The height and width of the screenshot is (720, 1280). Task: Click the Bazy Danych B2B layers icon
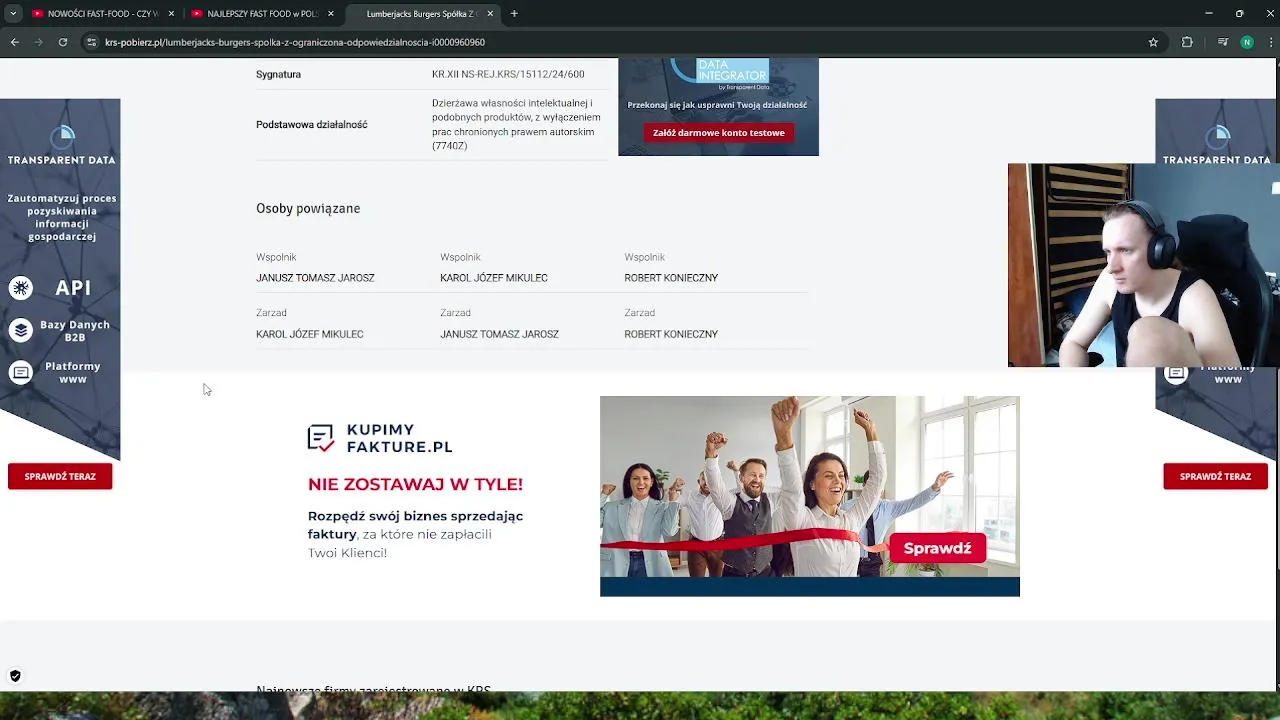point(21,330)
